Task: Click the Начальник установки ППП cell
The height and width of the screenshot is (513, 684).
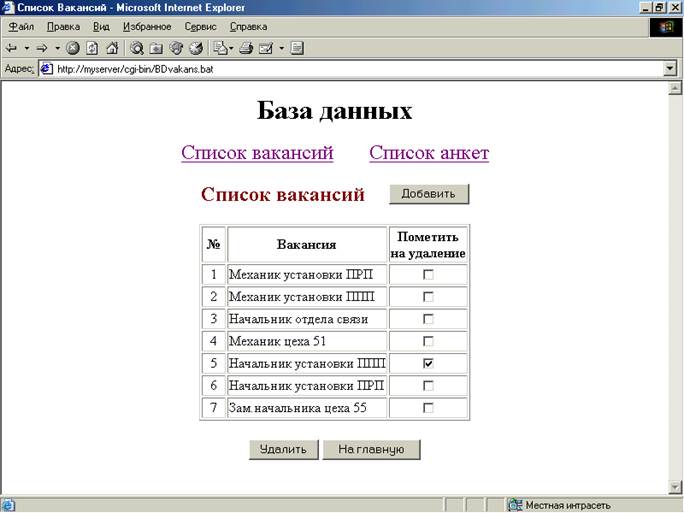Action: coord(307,363)
